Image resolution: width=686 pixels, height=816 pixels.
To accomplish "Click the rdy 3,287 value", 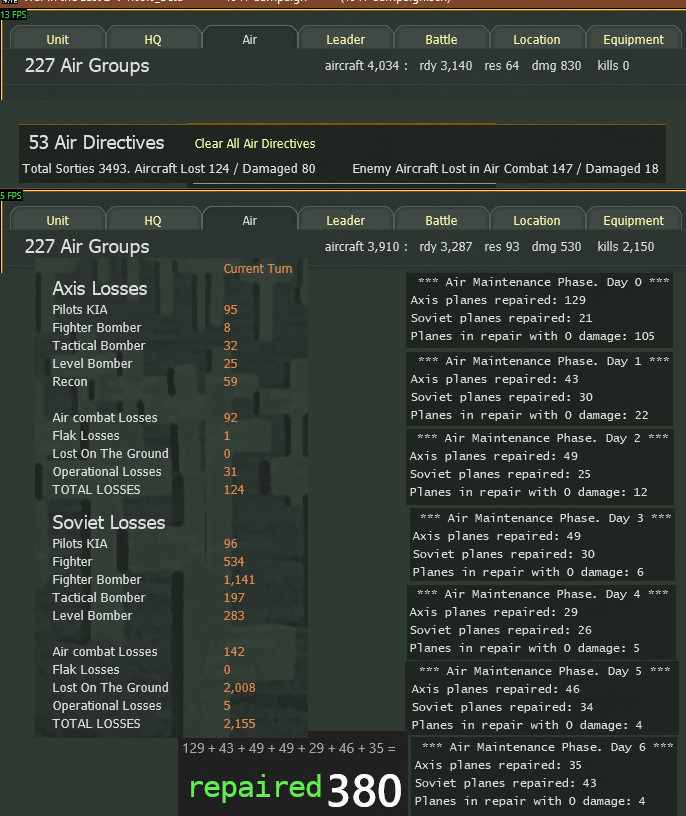I will click(x=446, y=247).
